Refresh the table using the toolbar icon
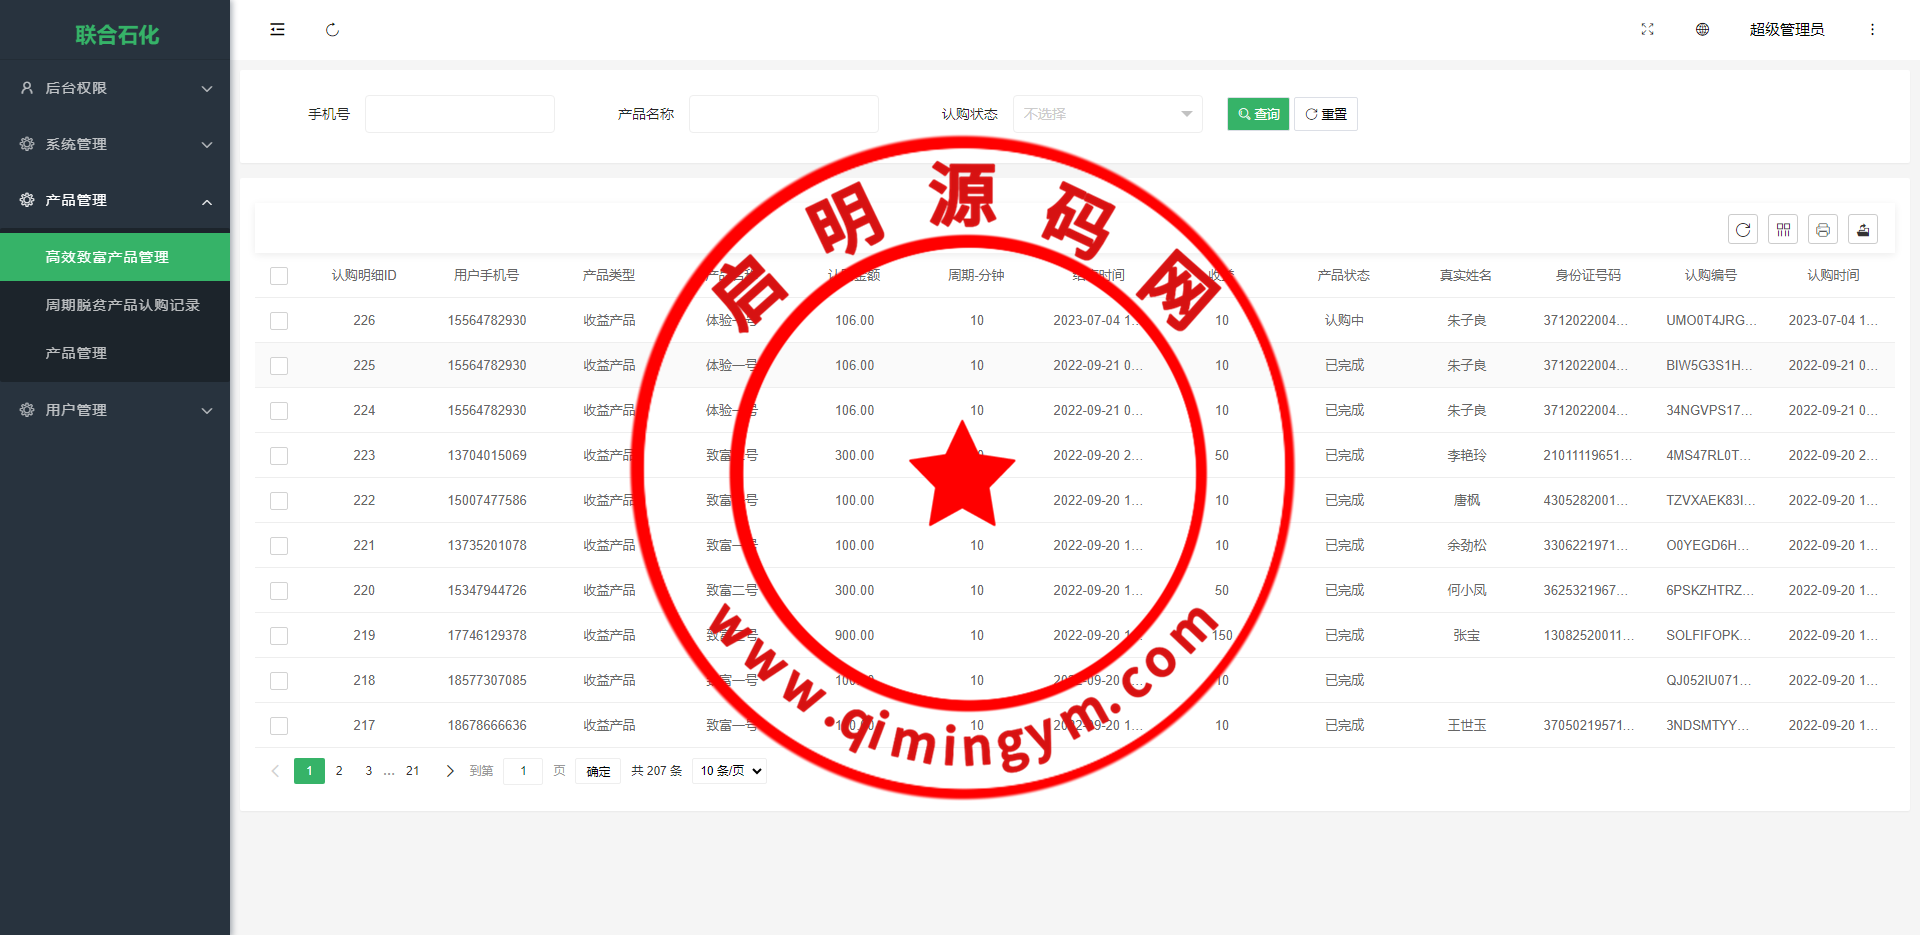The image size is (1920, 935). [x=1743, y=230]
